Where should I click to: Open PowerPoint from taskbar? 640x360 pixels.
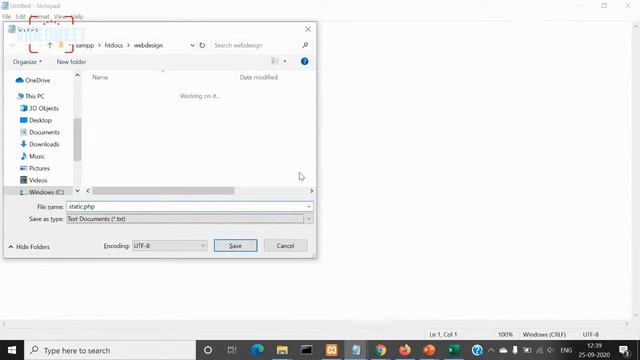429,350
